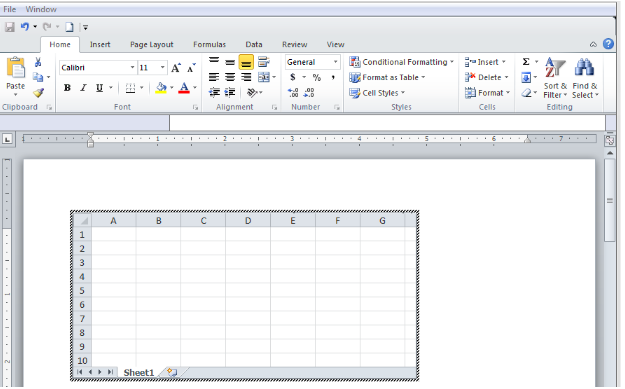
Task: Open the Help question mark
Action: [x=608, y=44]
